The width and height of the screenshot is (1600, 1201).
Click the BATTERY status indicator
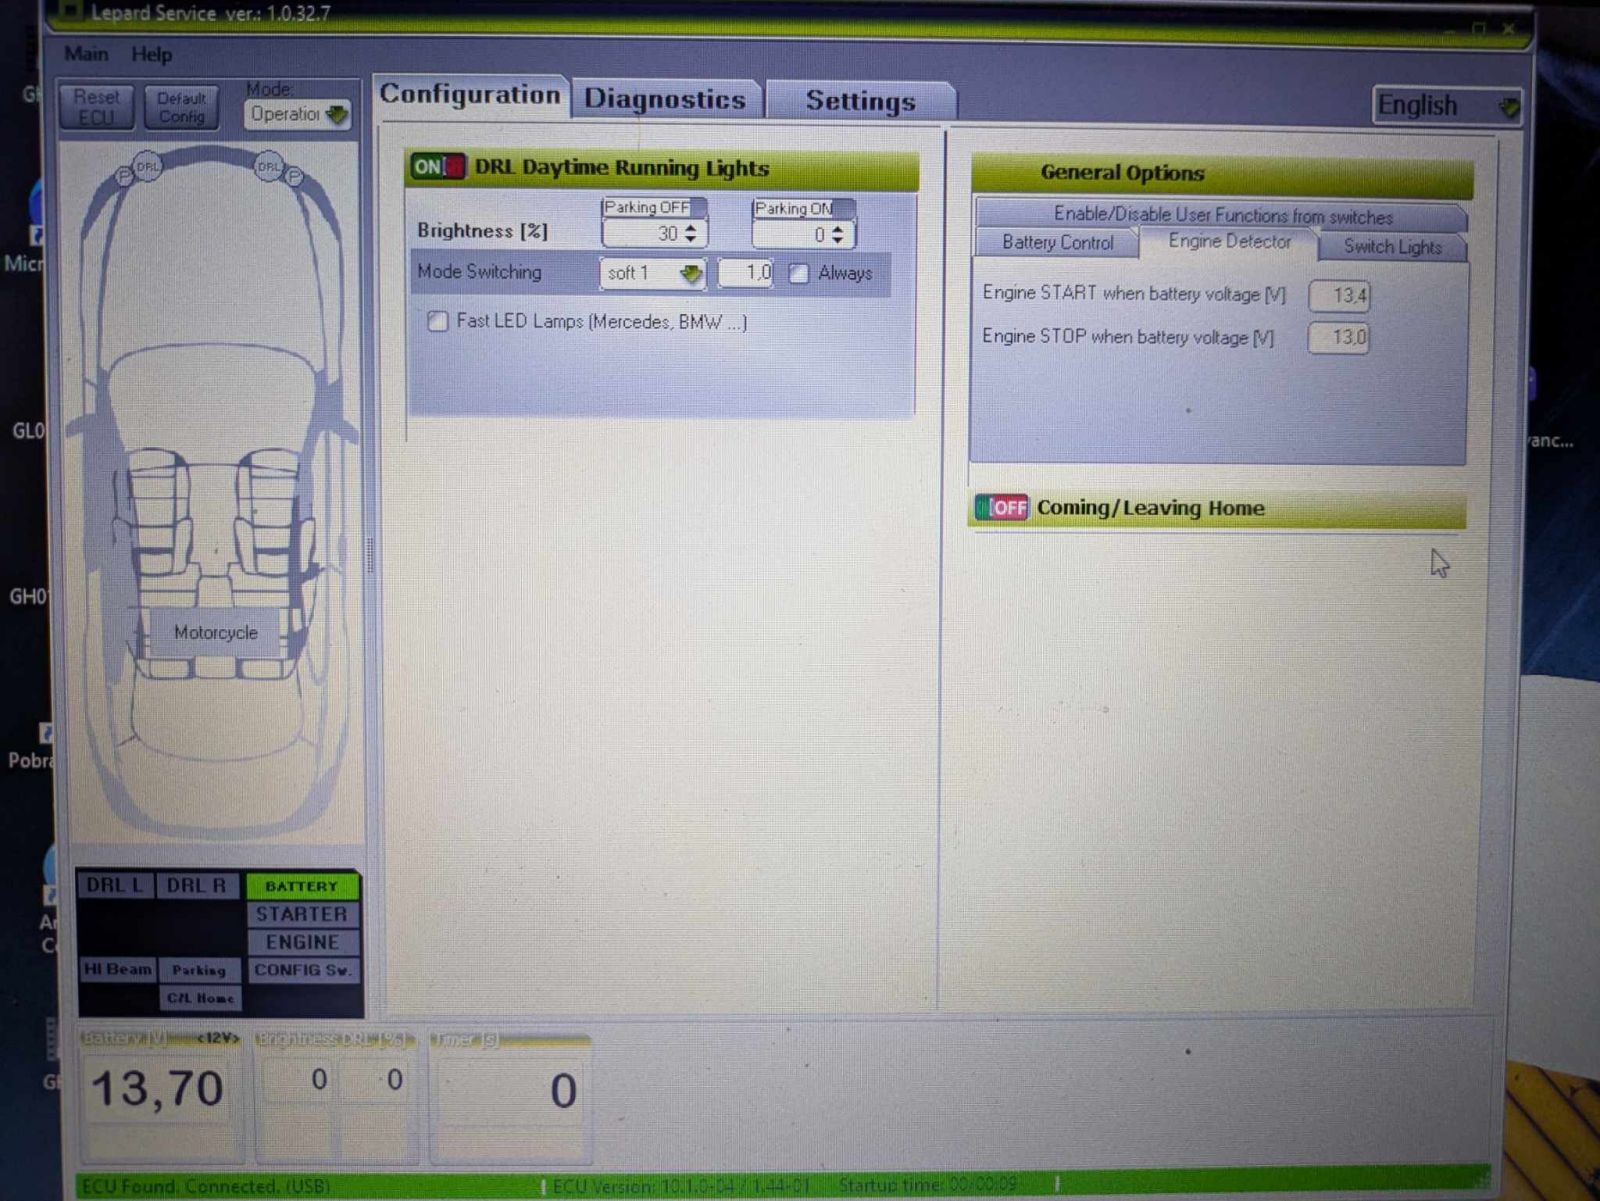coord(301,886)
